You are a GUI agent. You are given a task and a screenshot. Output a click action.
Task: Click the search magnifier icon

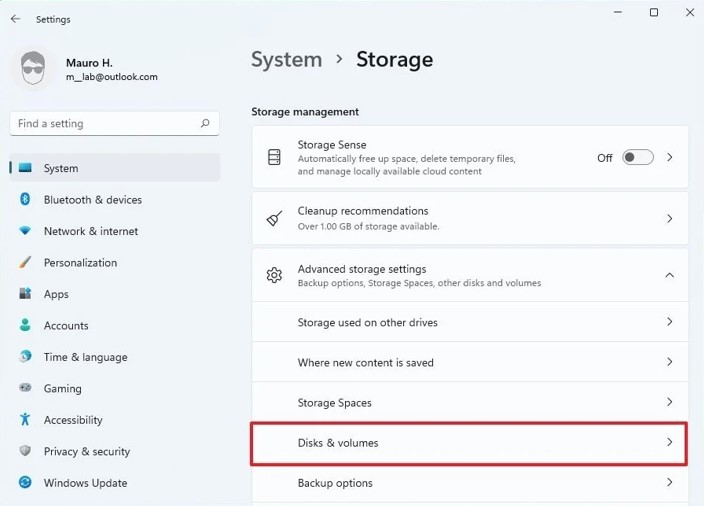pos(205,123)
